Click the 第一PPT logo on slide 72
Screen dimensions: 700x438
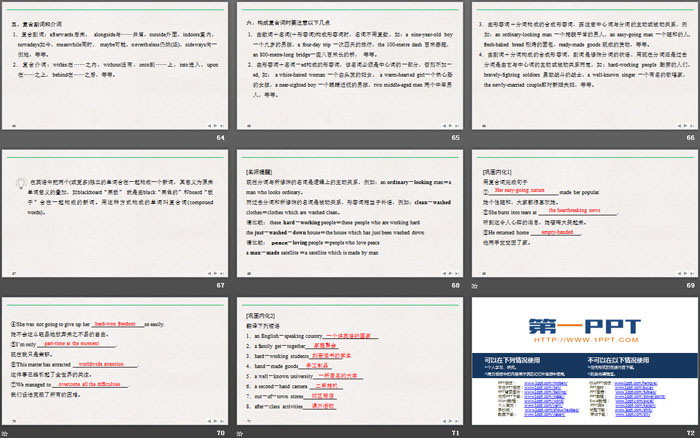[585, 326]
